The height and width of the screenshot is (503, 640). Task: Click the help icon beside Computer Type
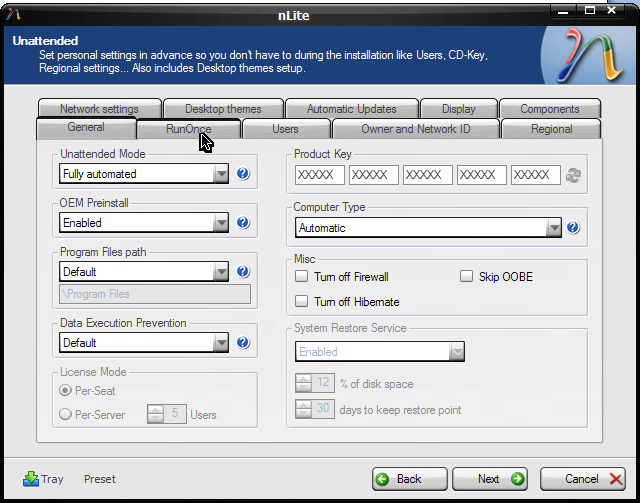(573, 227)
